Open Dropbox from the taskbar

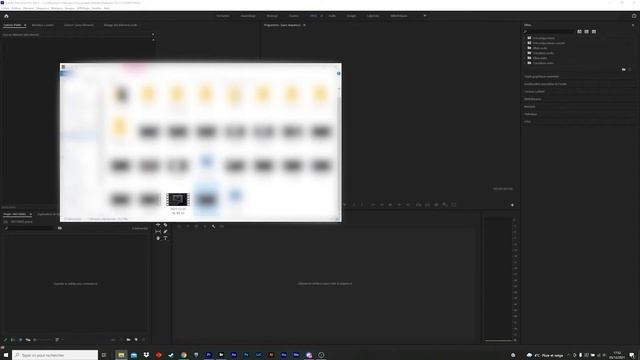(146, 355)
